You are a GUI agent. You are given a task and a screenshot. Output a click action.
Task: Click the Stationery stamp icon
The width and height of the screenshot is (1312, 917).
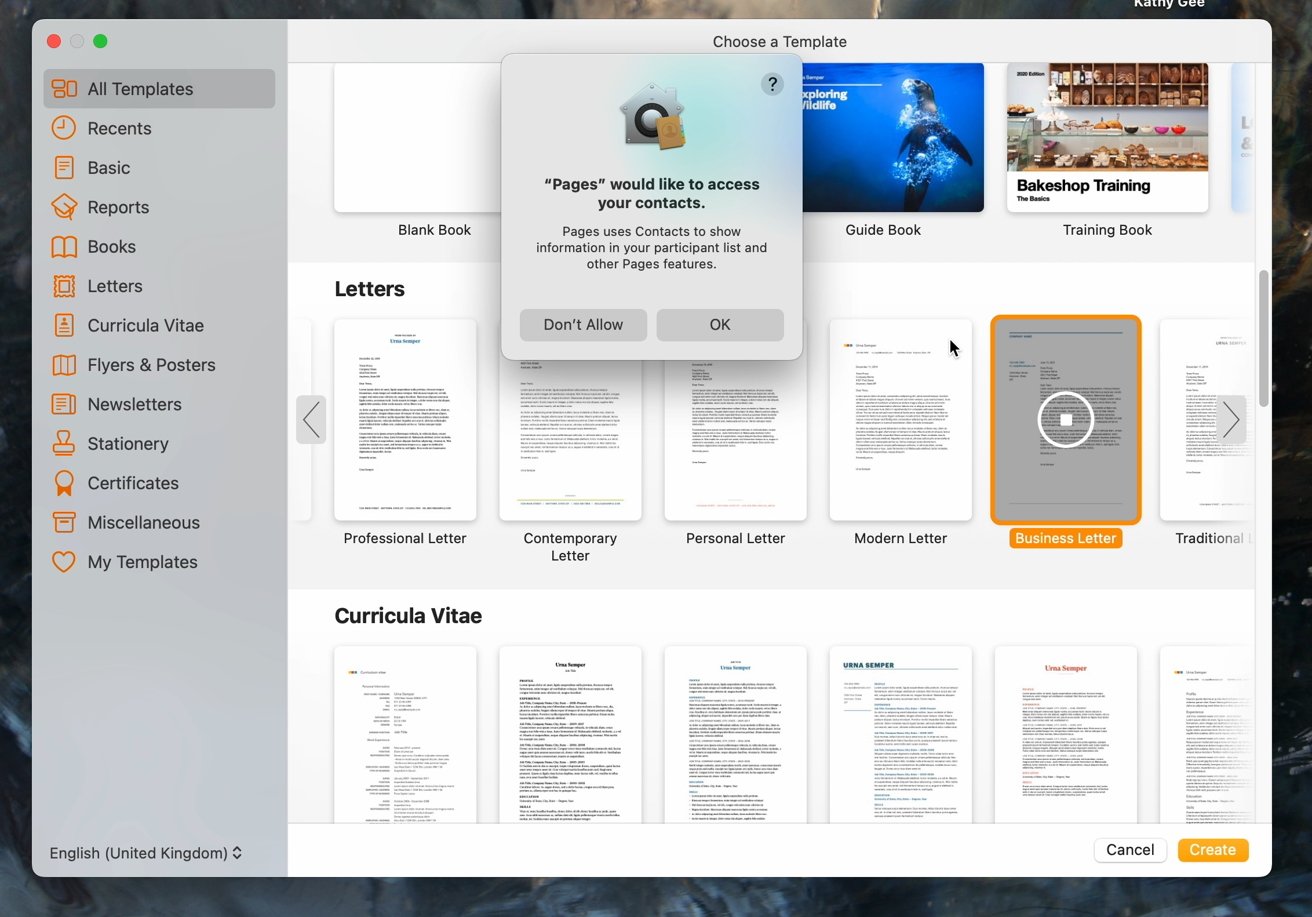pyautogui.click(x=64, y=443)
